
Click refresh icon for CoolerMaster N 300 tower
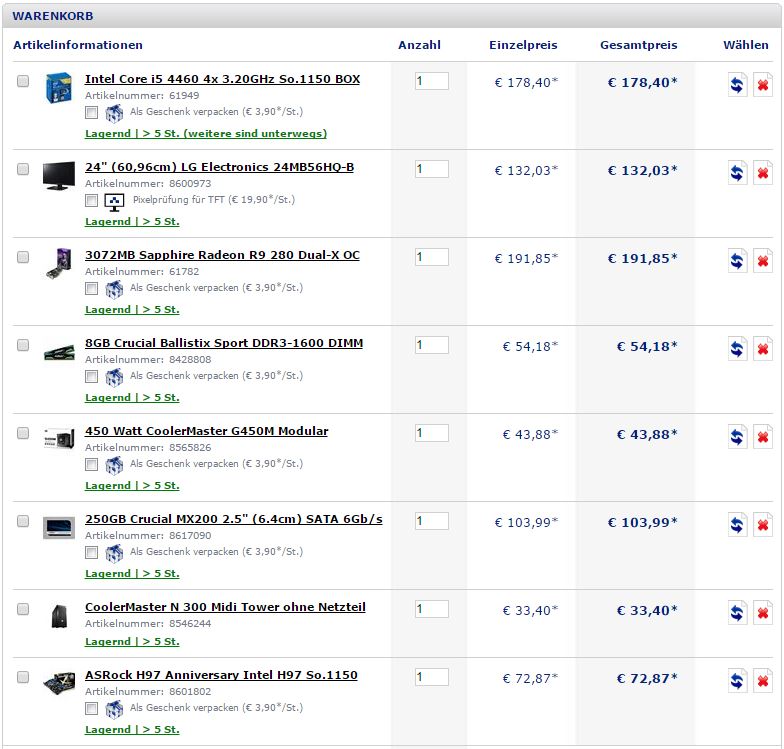(737, 613)
